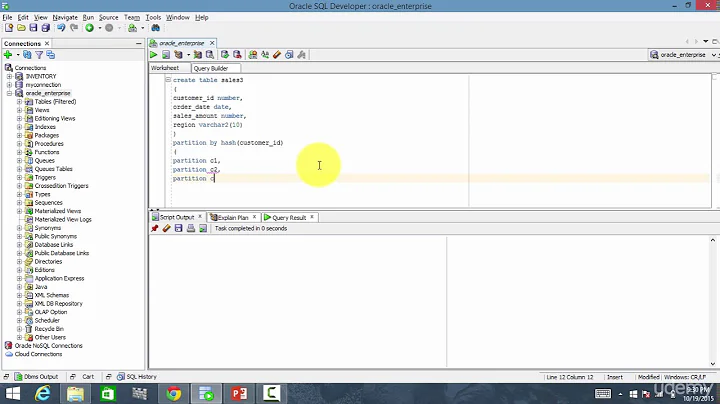Save the current worksheet with the disk icon
Image resolution: width=720 pixels, height=404 pixels.
pyautogui.click(x=33, y=28)
